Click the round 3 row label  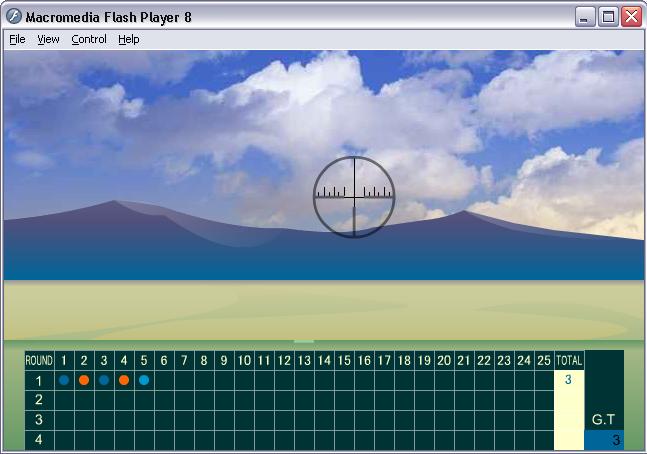(x=39, y=420)
